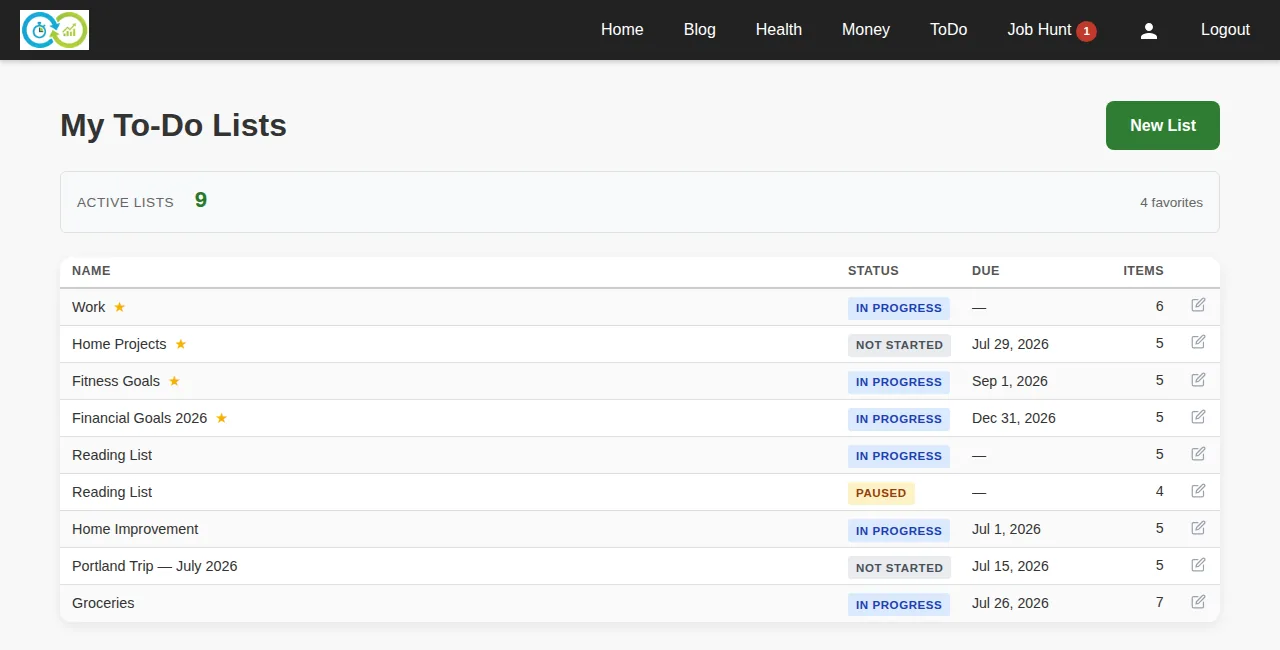
Task: Click the Job Hunt notification badge
Action: tap(1086, 31)
